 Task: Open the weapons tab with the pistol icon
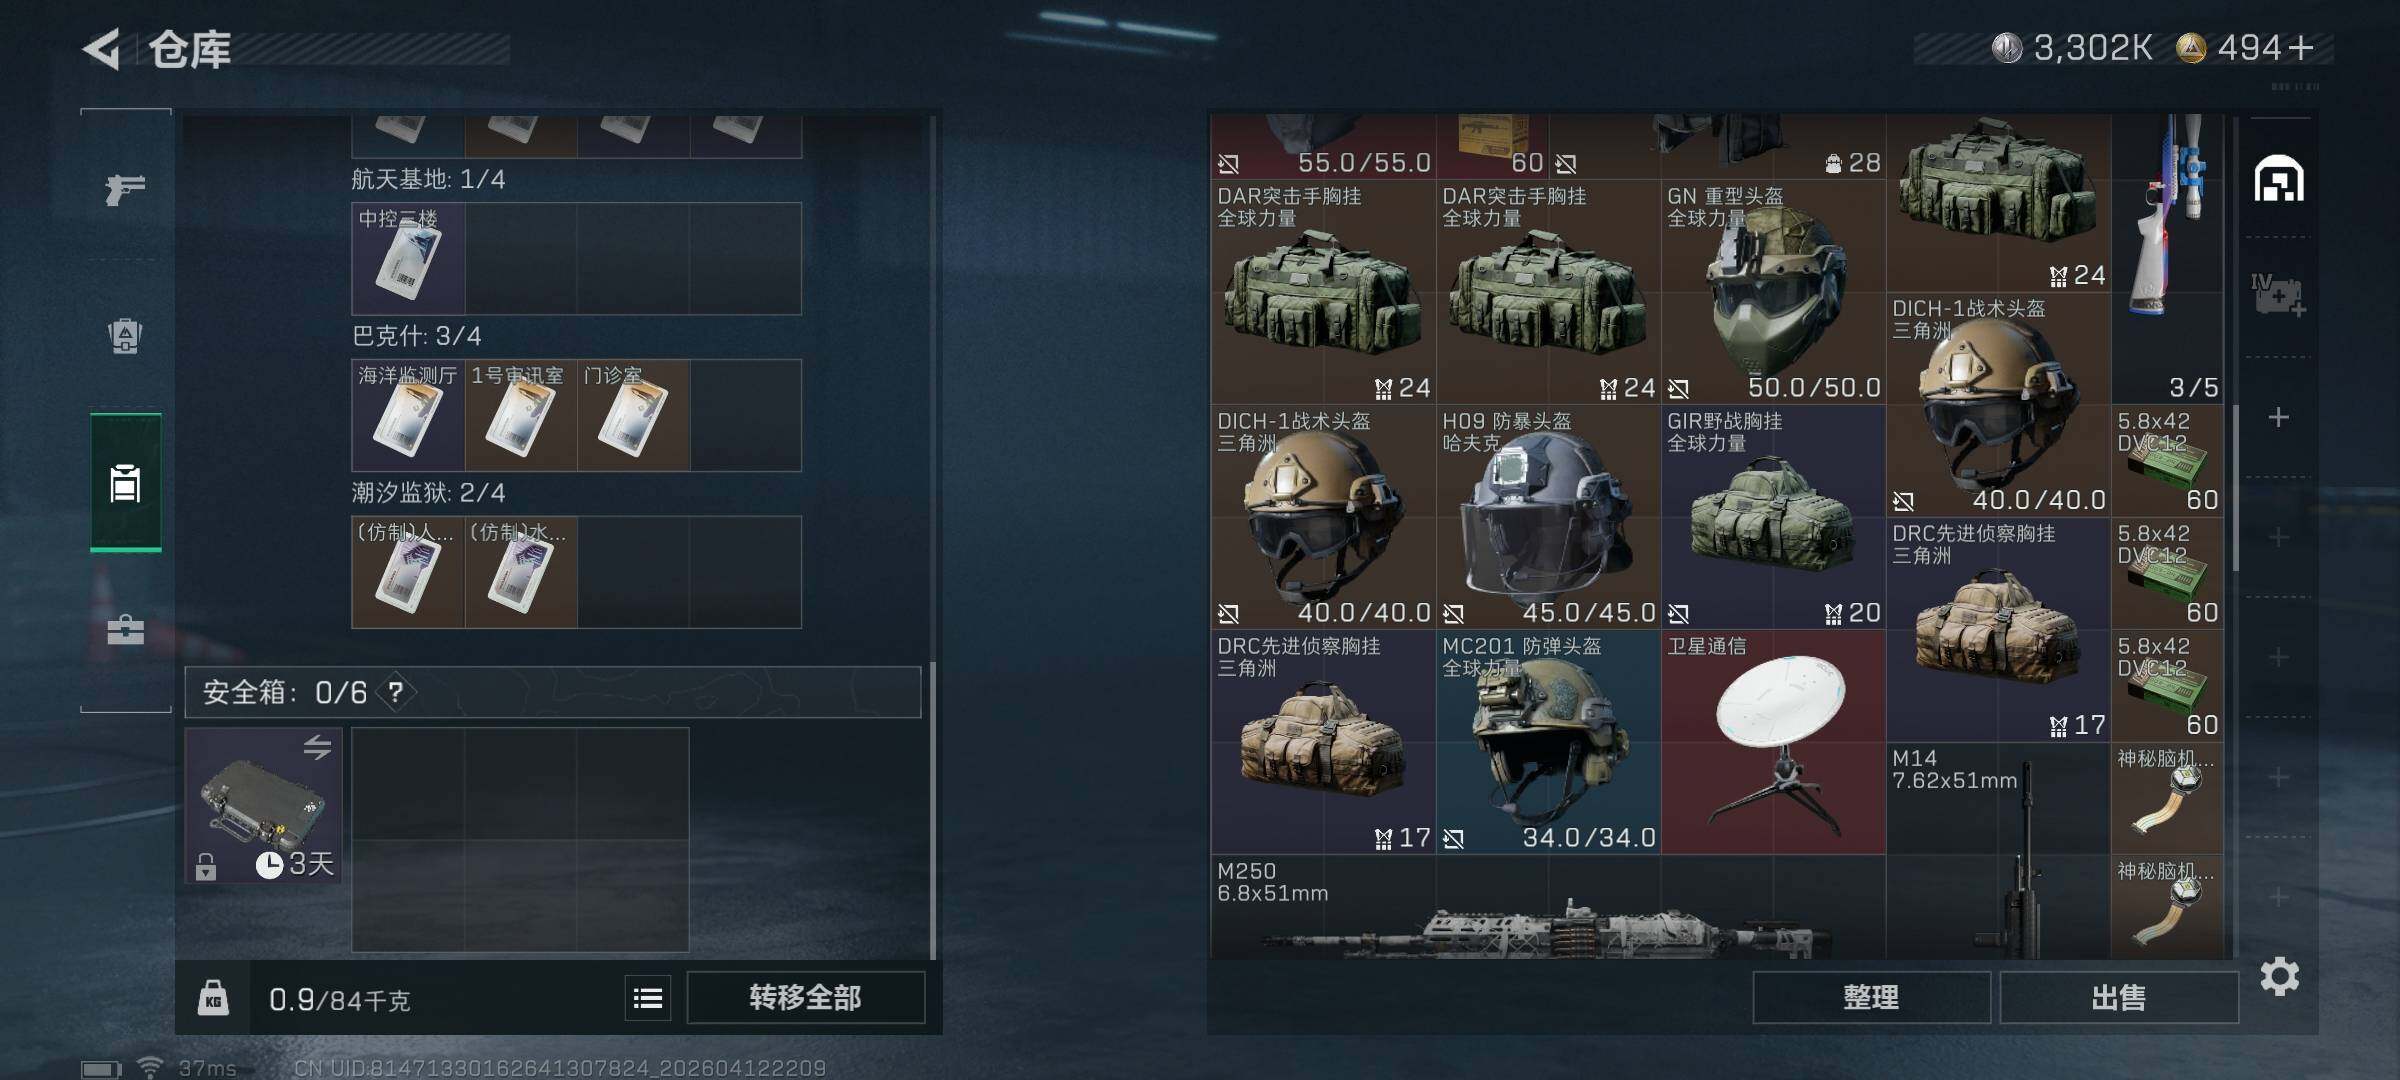click(125, 189)
